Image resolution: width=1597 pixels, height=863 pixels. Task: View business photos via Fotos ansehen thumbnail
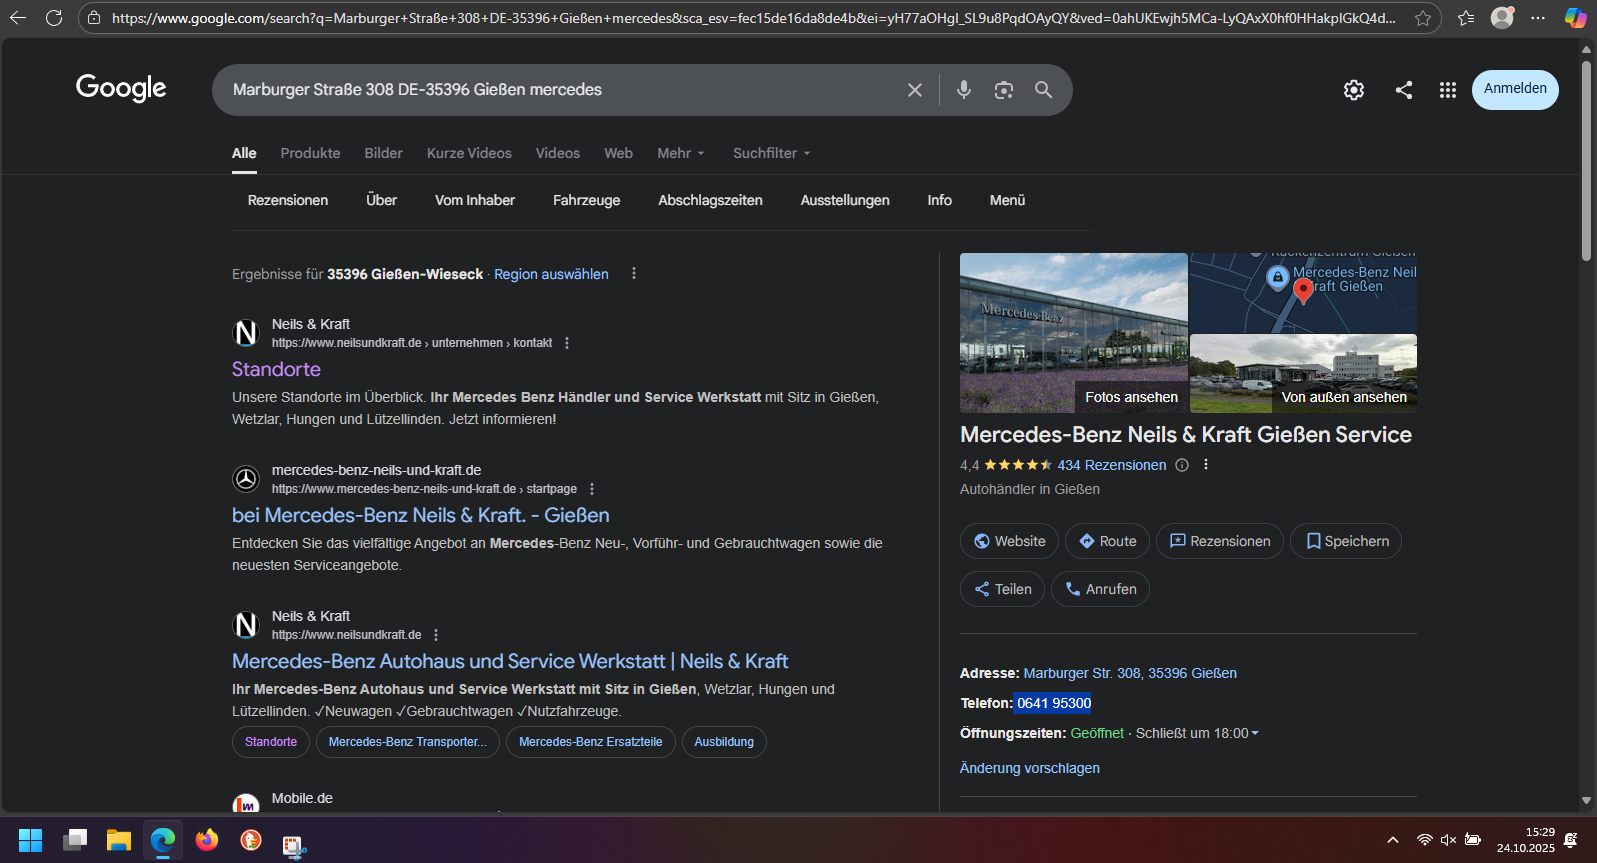tap(1074, 333)
